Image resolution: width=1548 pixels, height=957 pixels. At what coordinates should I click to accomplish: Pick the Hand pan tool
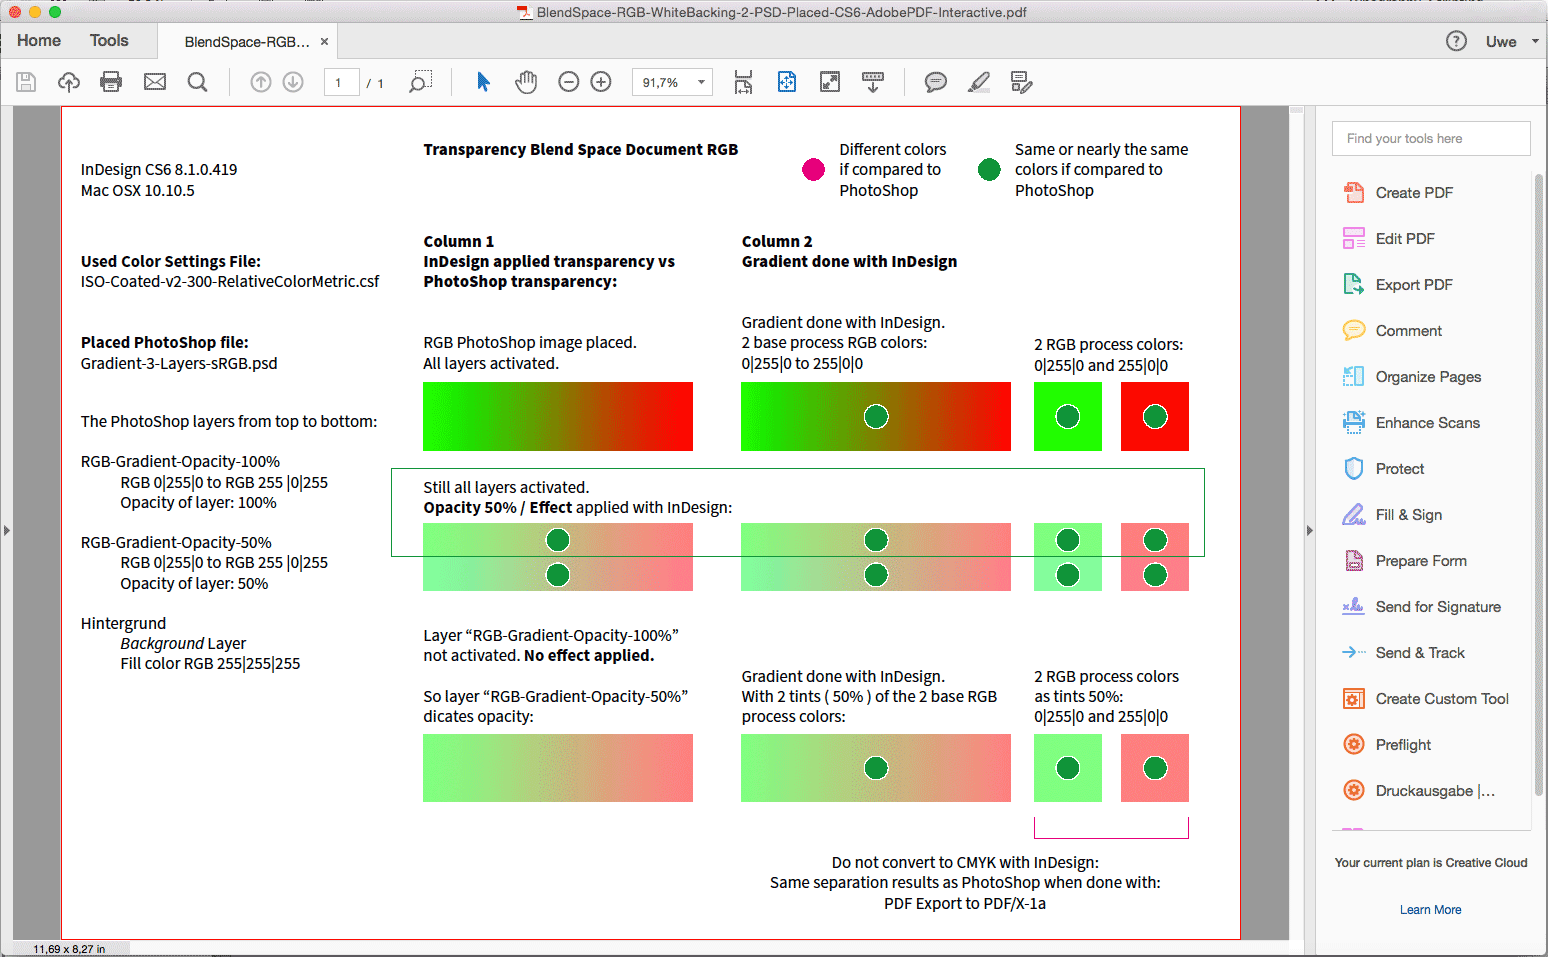526,82
